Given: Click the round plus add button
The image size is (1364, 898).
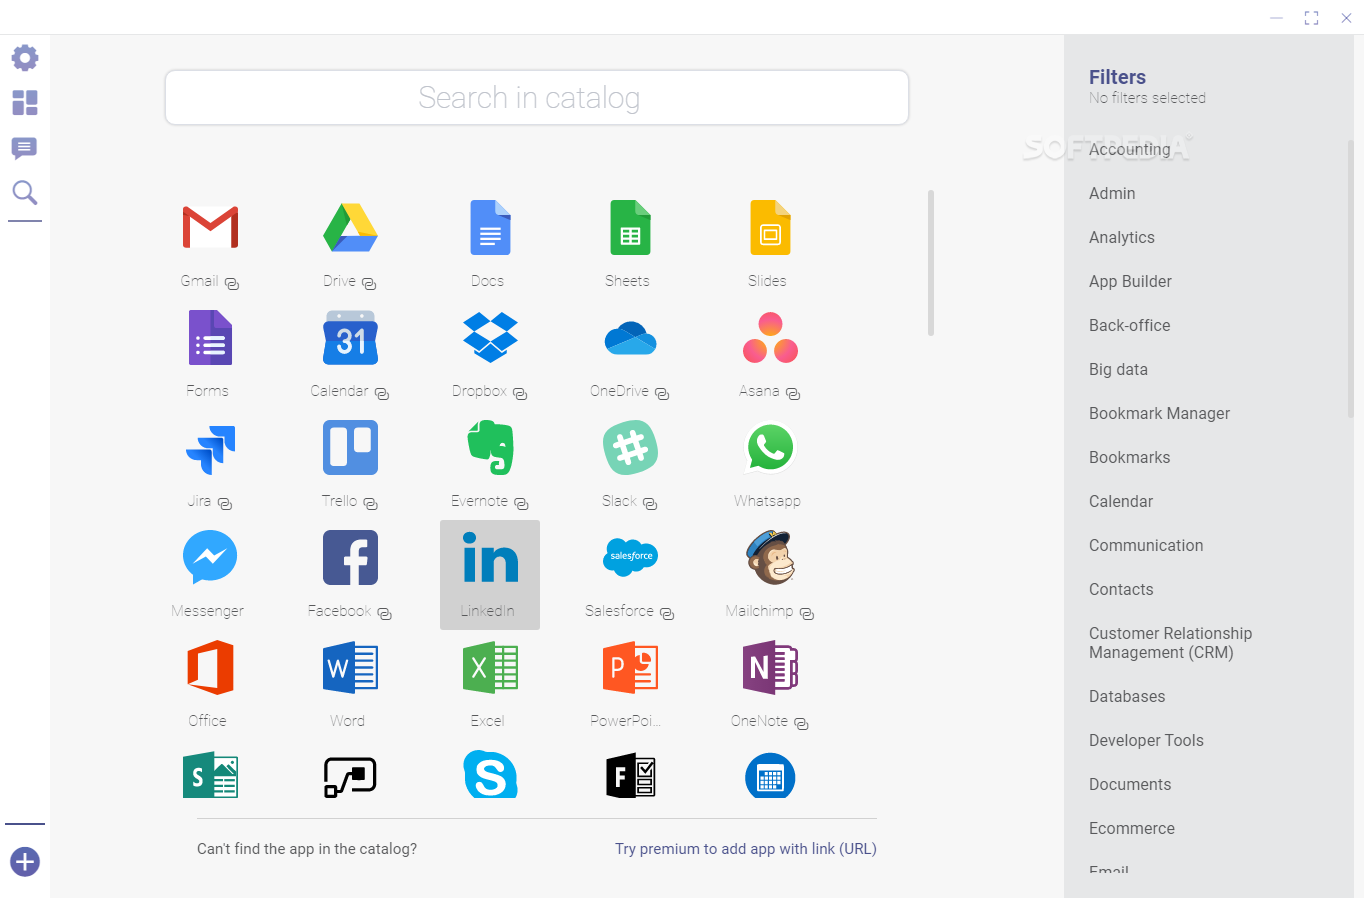Looking at the screenshot, I should coord(25,861).
